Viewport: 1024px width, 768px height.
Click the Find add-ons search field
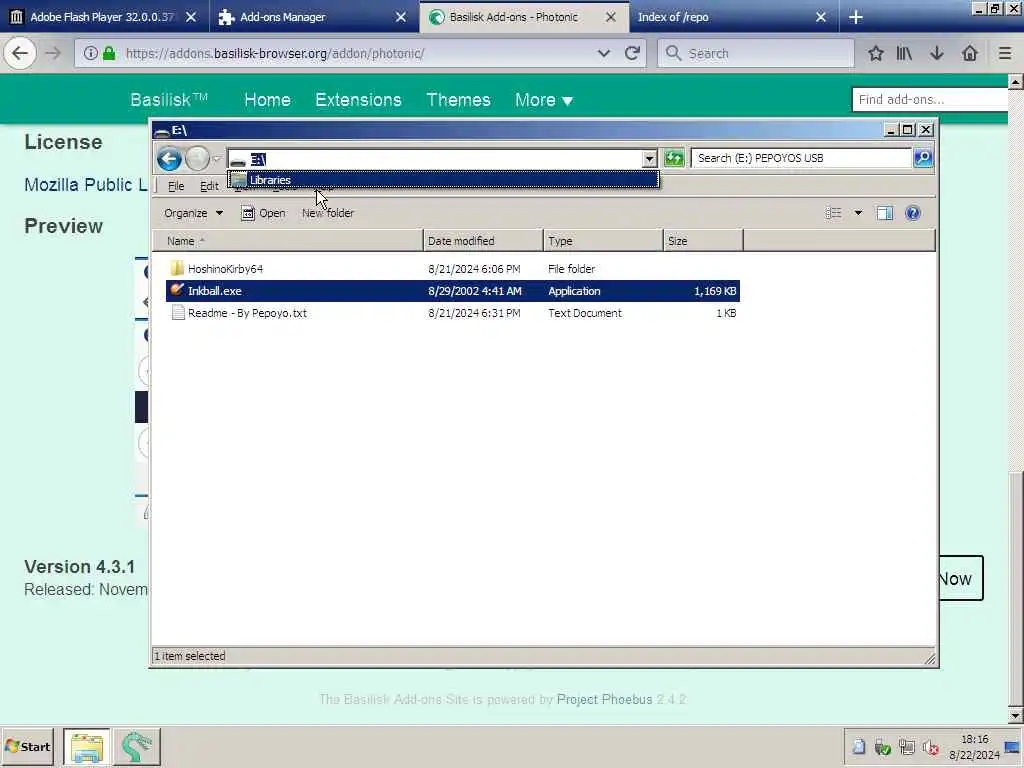(930, 99)
